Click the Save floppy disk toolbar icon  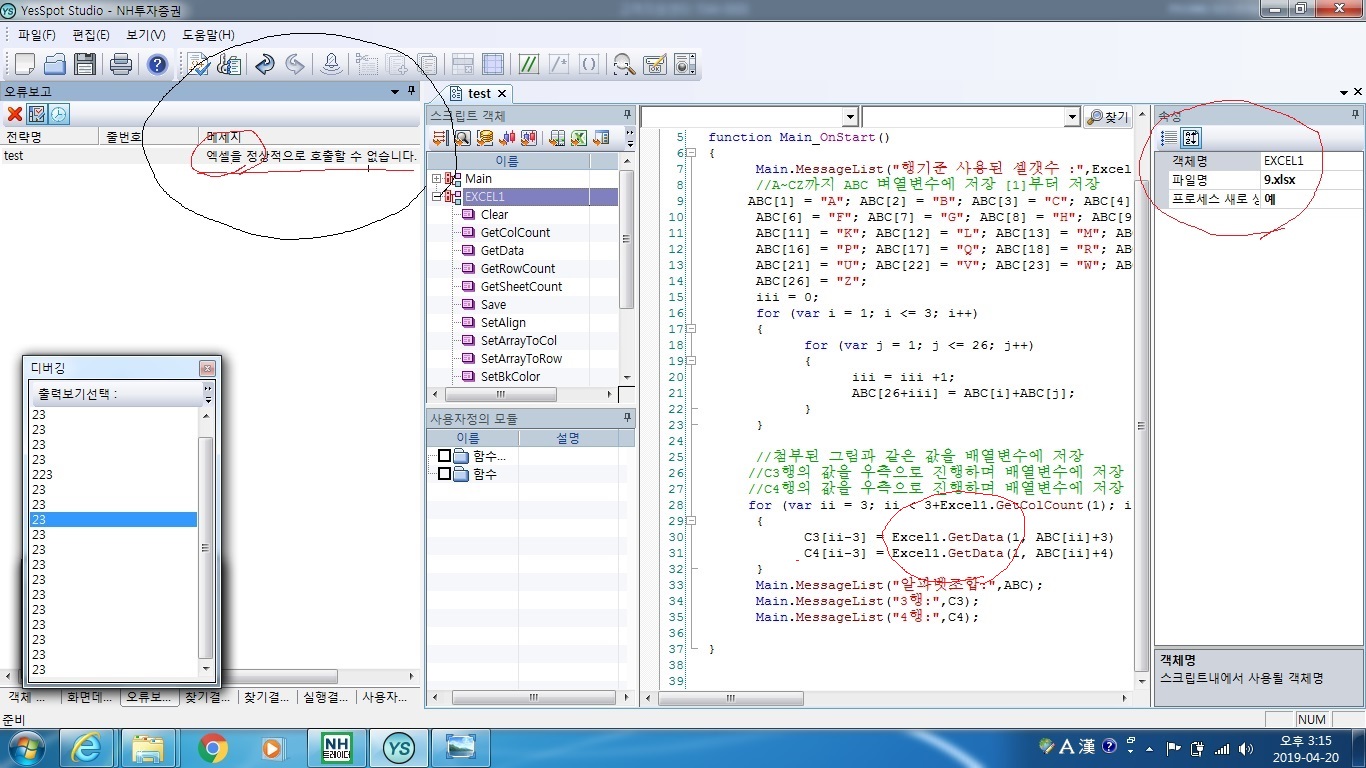tap(85, 64)
